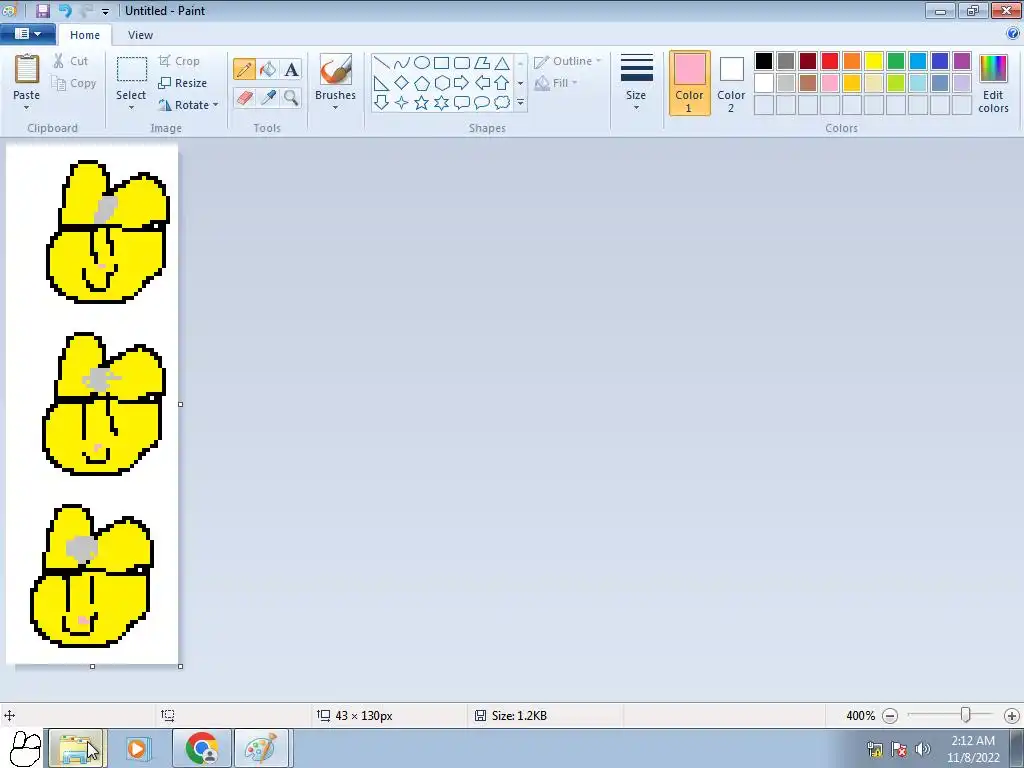Choose the Five-point star shape
This screenshot has width=1024, height=768.
point(422,103)
